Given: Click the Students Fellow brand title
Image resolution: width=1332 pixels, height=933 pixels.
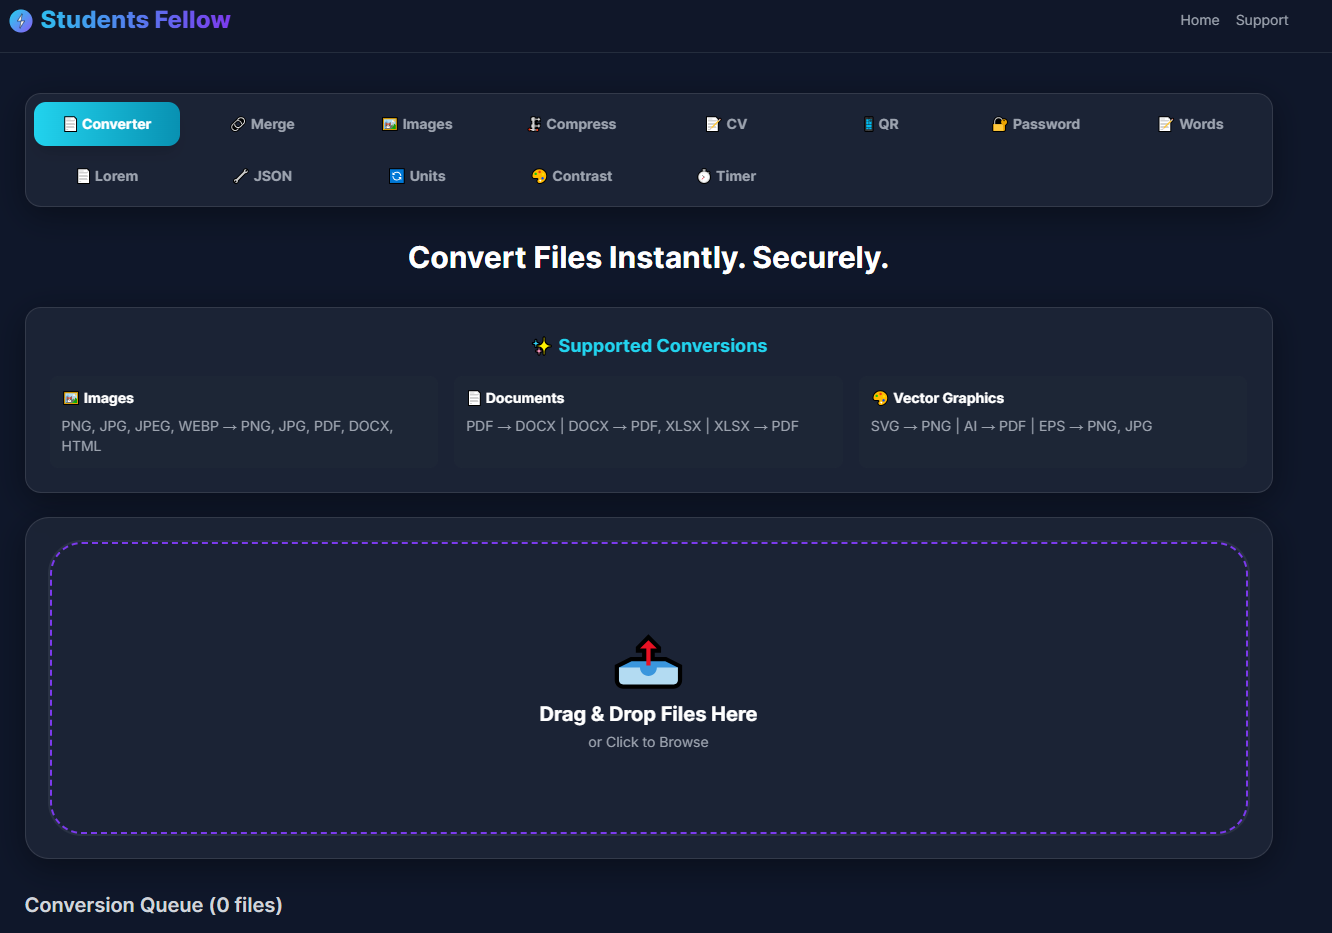Looking at the screenshot, I should tap(135, 20).
